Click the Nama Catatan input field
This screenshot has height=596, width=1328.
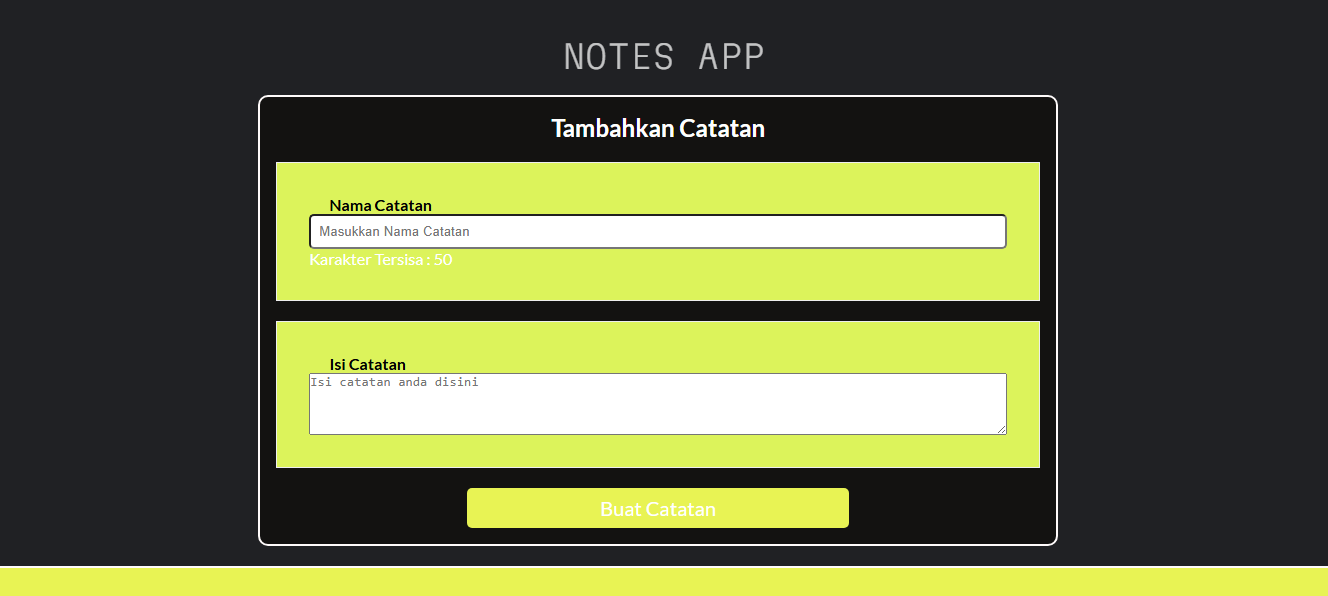pos(657,231)
